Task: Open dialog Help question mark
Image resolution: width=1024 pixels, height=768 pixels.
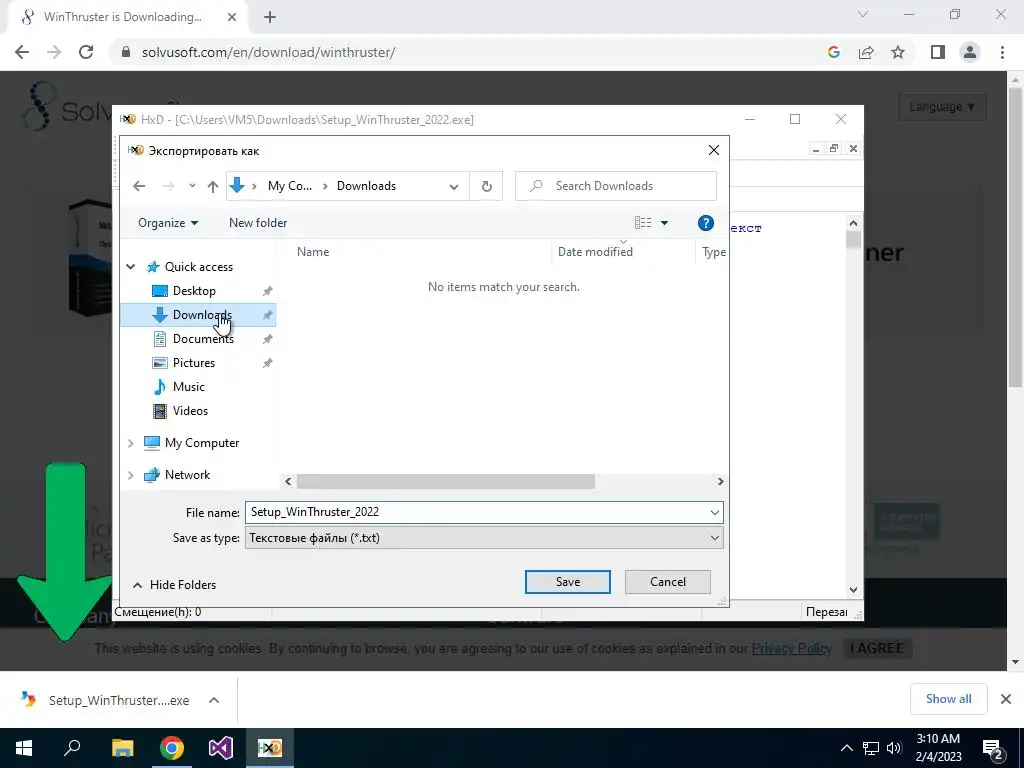Action: pos(705,223)
